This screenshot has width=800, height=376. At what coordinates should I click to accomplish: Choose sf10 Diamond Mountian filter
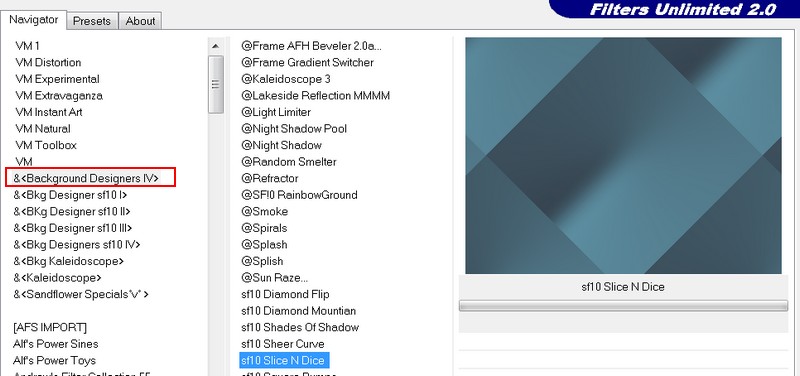298,311
